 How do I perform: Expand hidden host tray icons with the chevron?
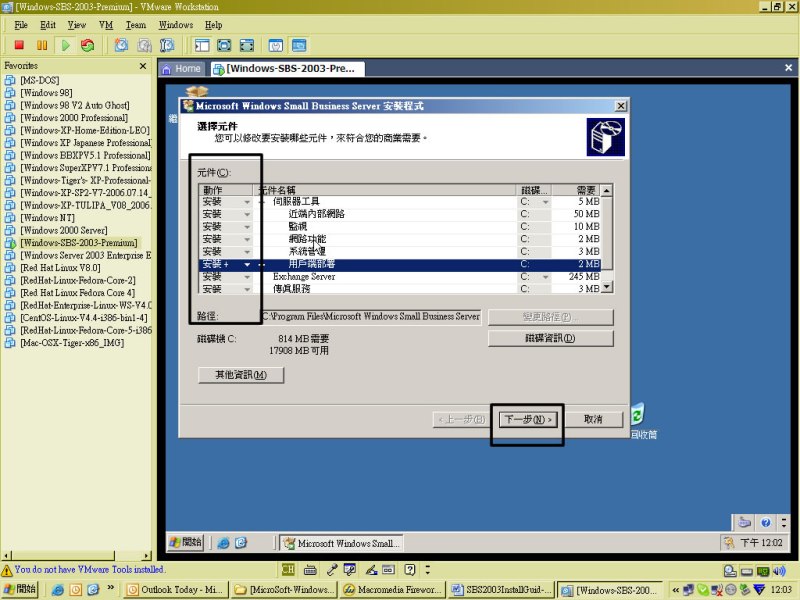[676, 590]
